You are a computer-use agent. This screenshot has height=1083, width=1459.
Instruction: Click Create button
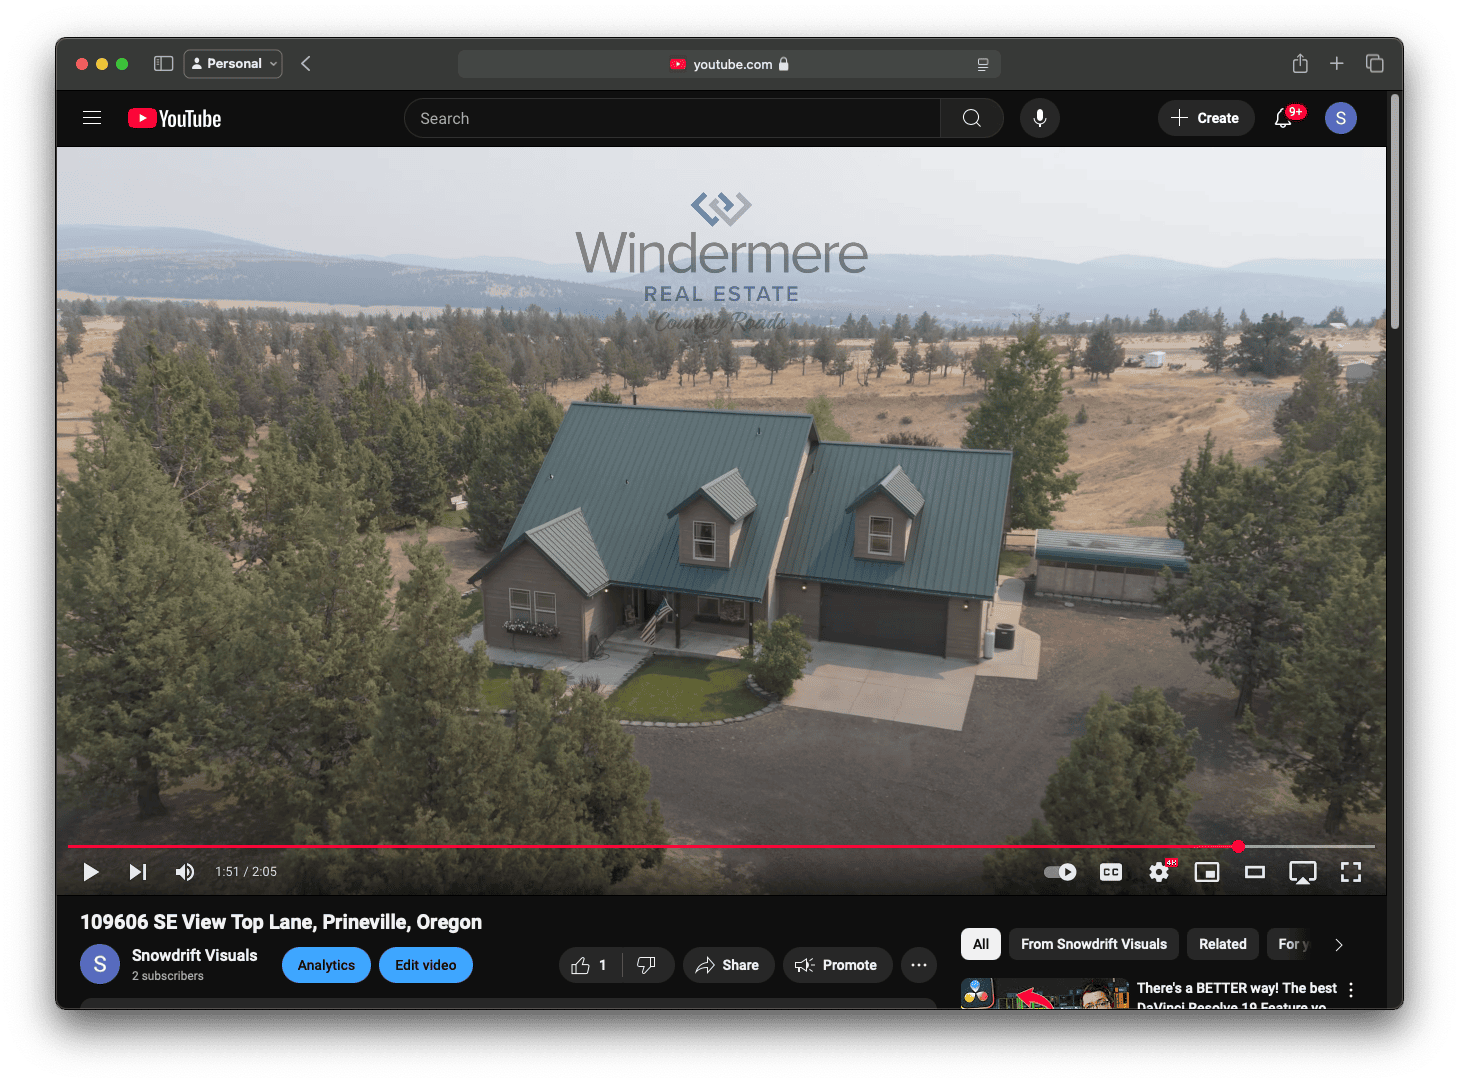(1206, 118)
